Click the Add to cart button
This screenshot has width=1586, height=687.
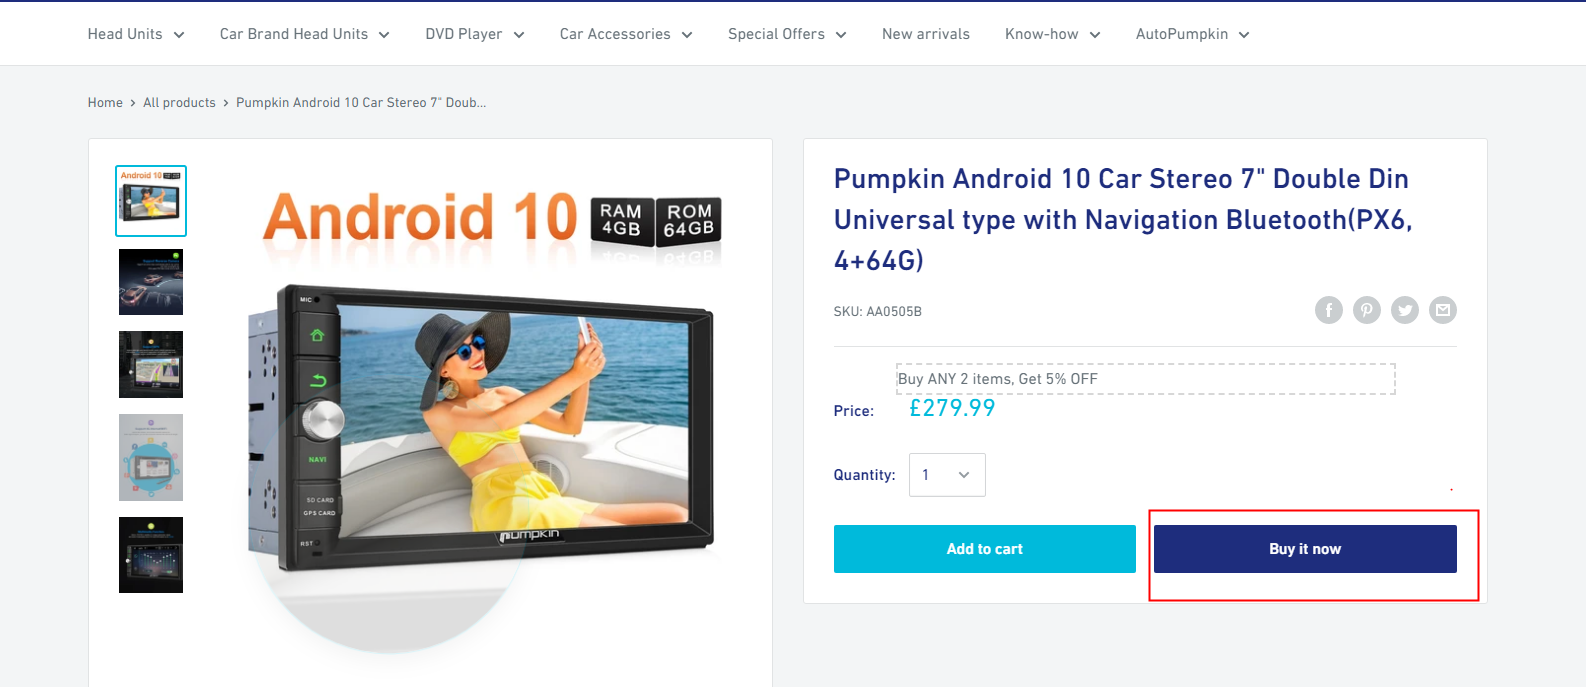[985, 549]
